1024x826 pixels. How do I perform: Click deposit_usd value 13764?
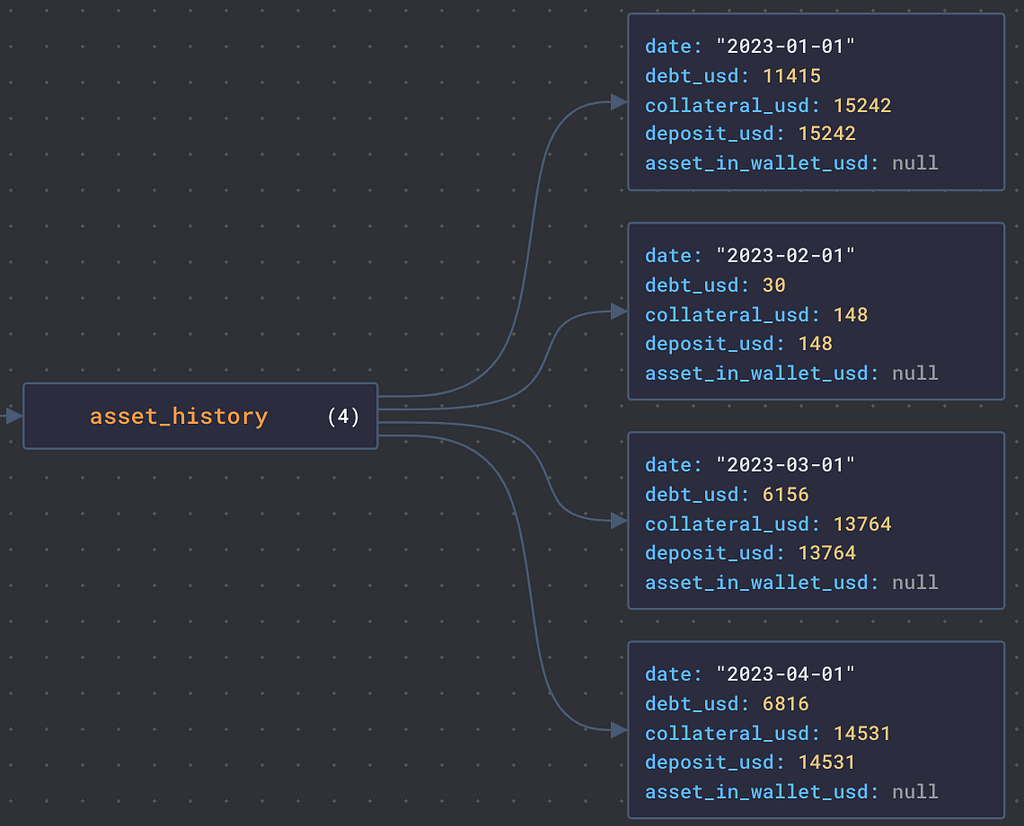(827, 552)
